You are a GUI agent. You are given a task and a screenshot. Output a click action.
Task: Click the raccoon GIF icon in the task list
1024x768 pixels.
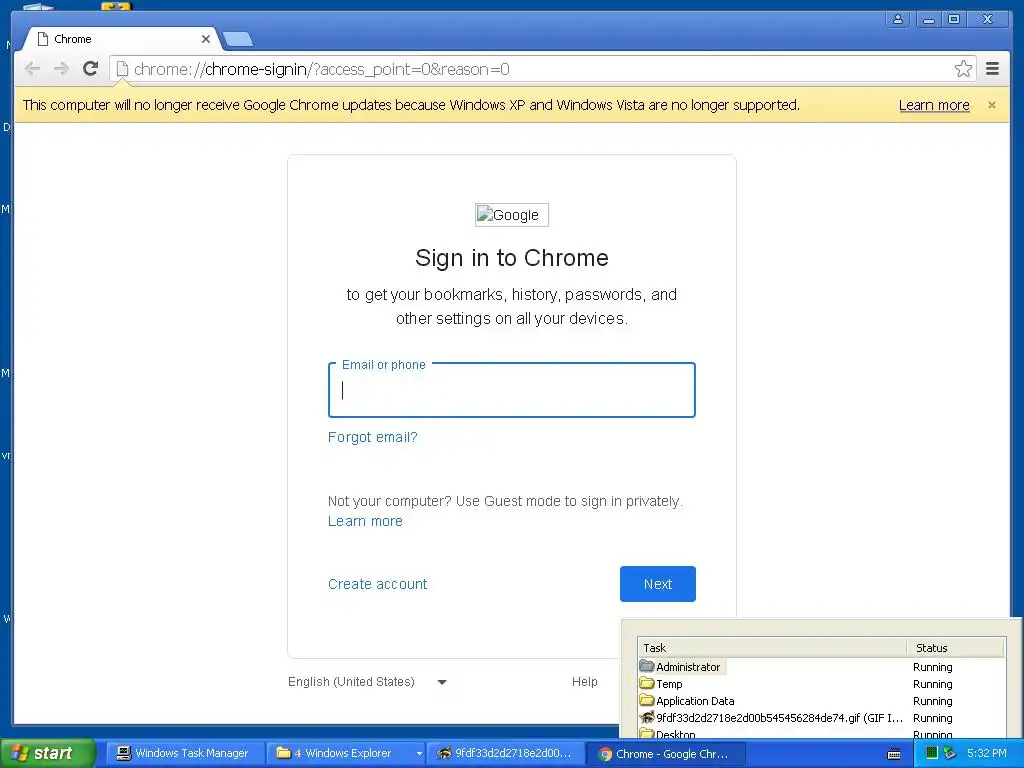[x=647, y=718]
